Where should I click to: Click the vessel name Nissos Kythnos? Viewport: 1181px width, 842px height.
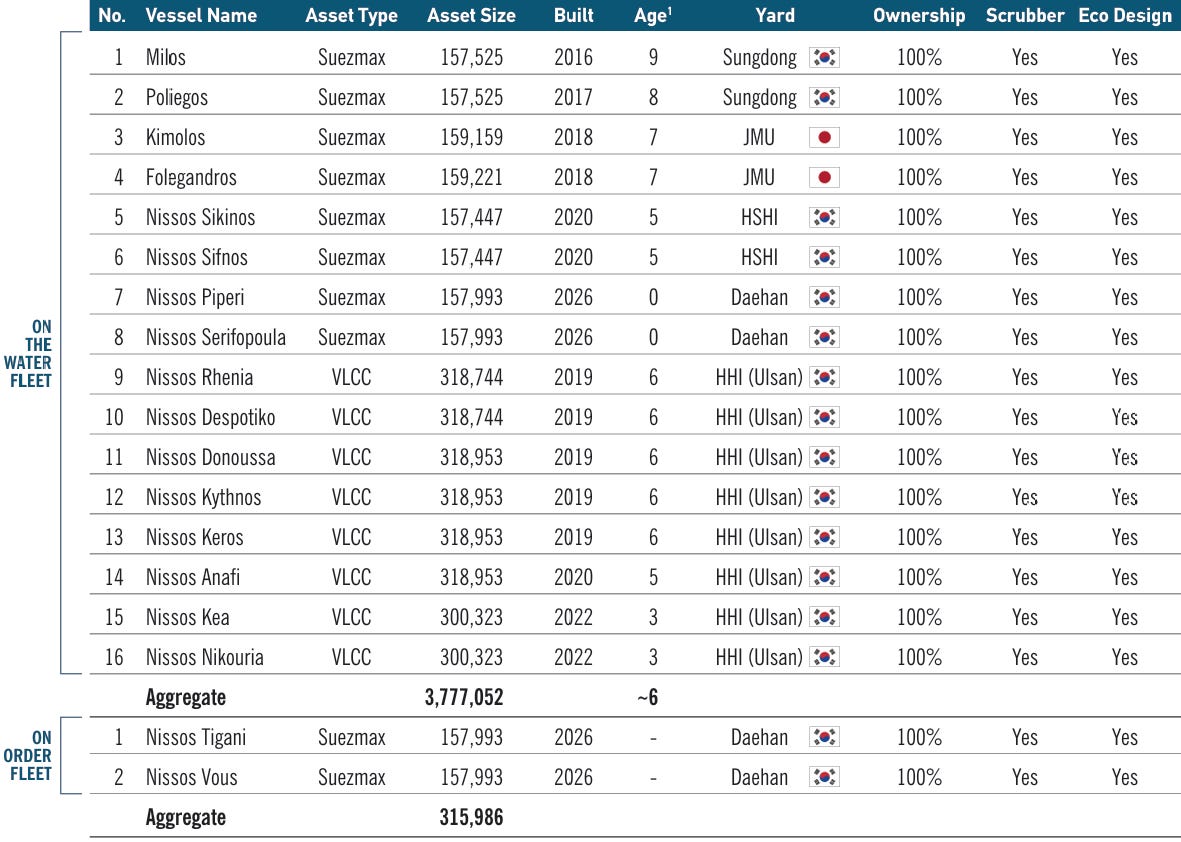pyautogui.click(x=203, y=497)
